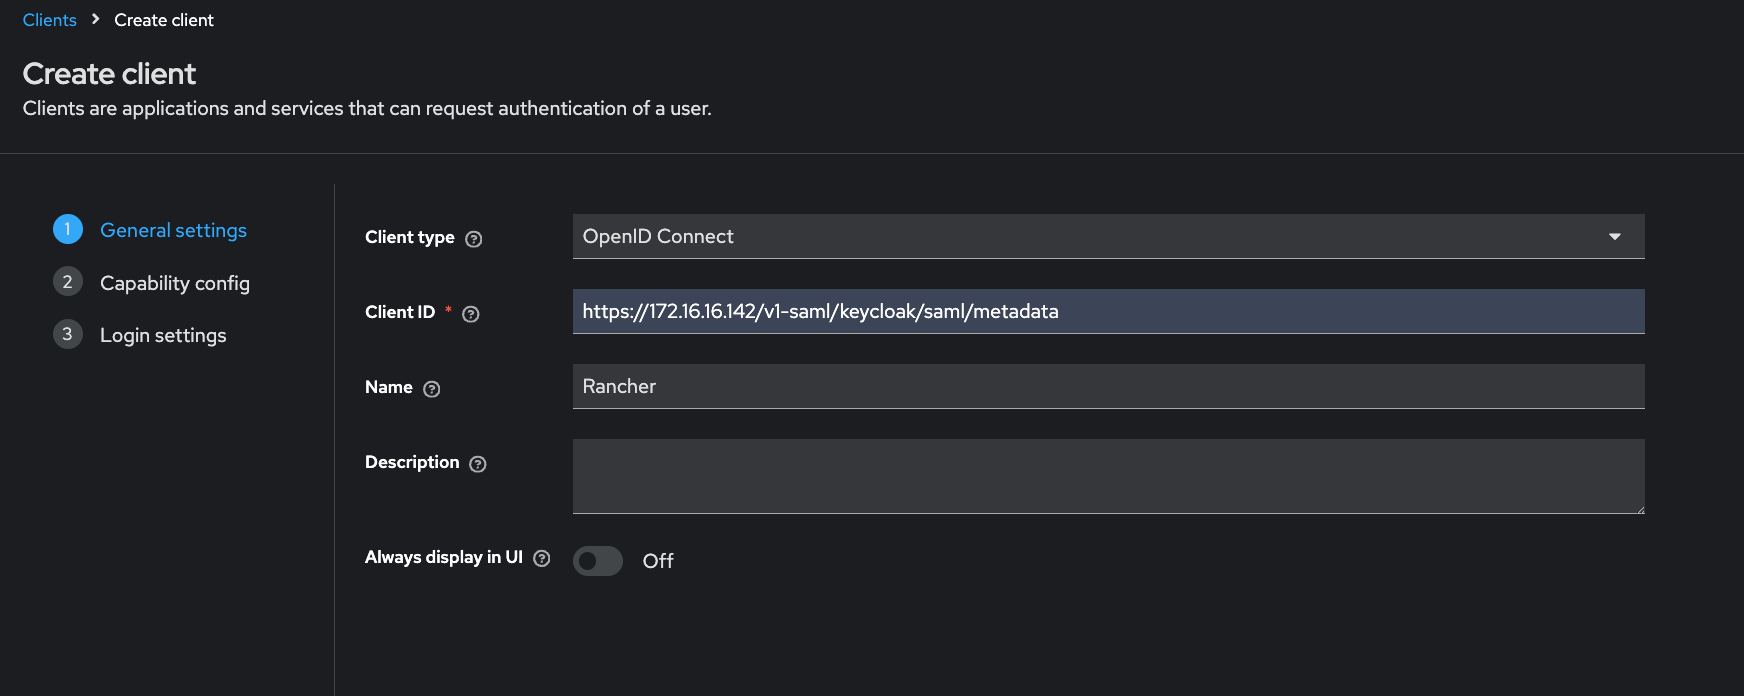Show help tooltip for Name field
Viewport: 1744px width, 696px height.
pos(432,389)
